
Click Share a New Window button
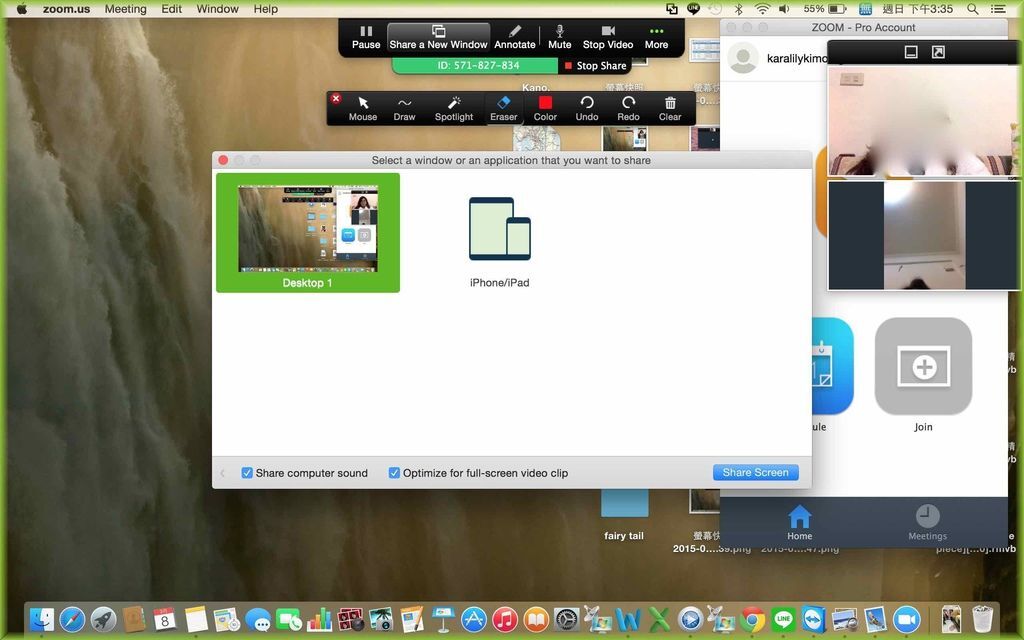click(438, 37)
